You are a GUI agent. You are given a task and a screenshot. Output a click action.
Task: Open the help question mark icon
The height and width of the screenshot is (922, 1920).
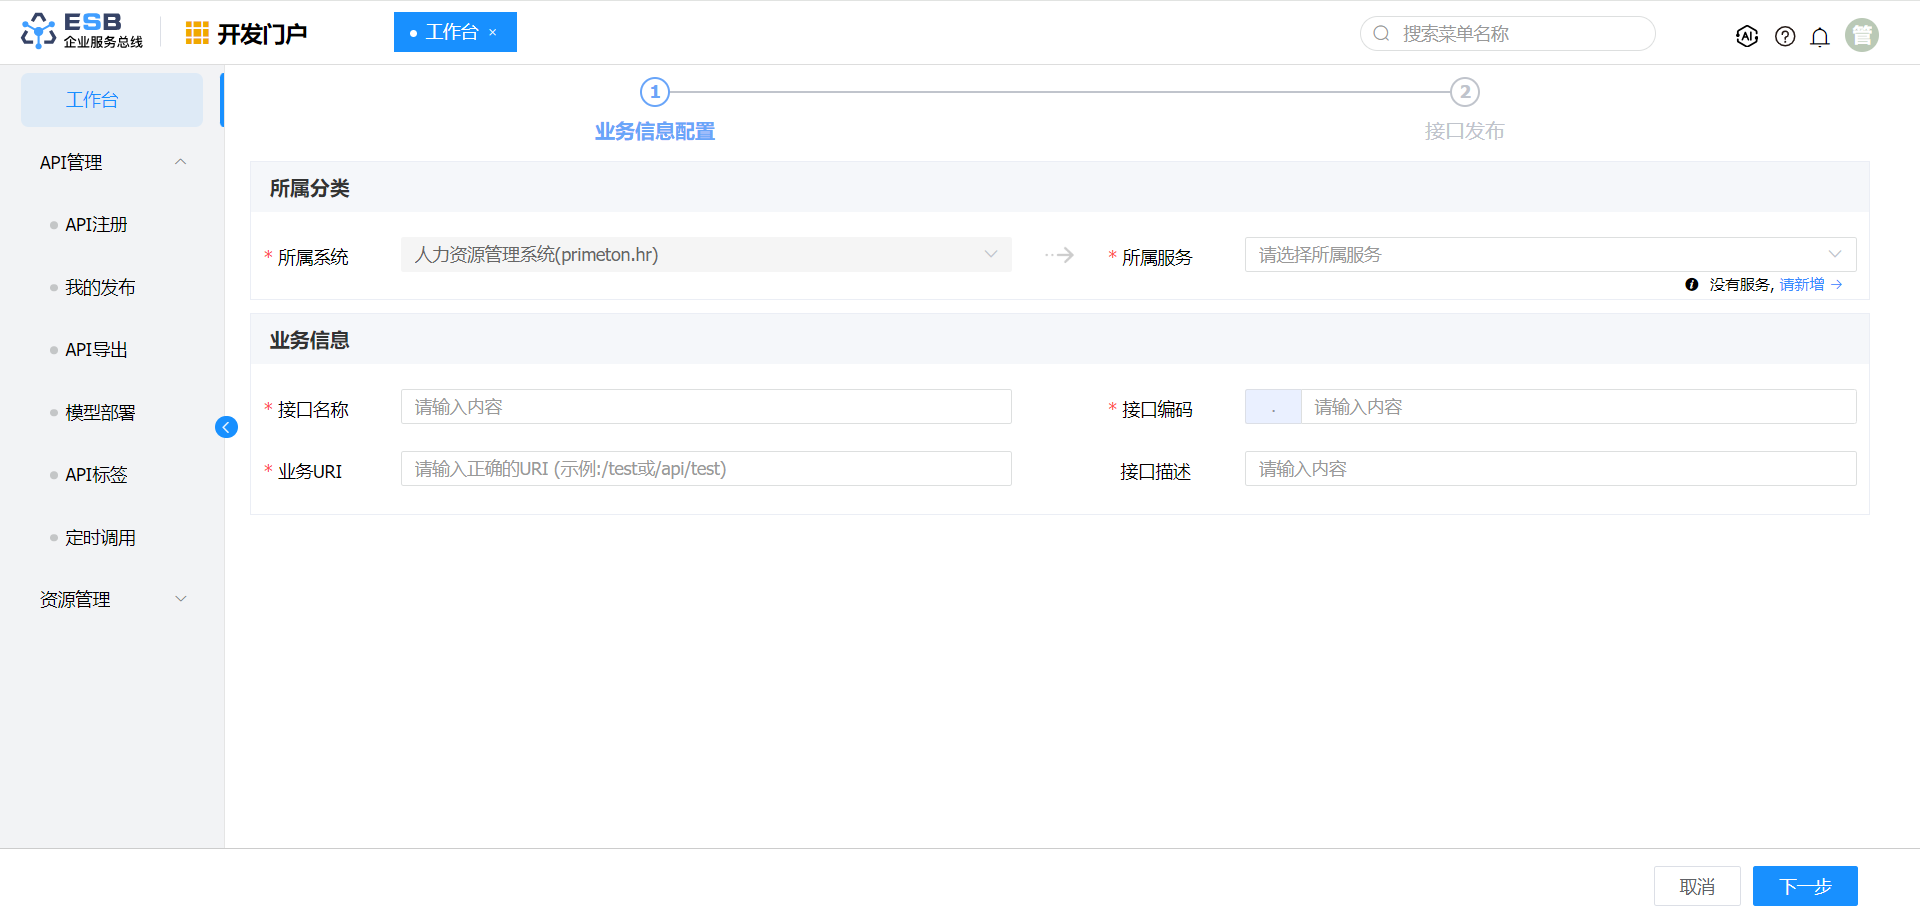tap(1784, 36)
